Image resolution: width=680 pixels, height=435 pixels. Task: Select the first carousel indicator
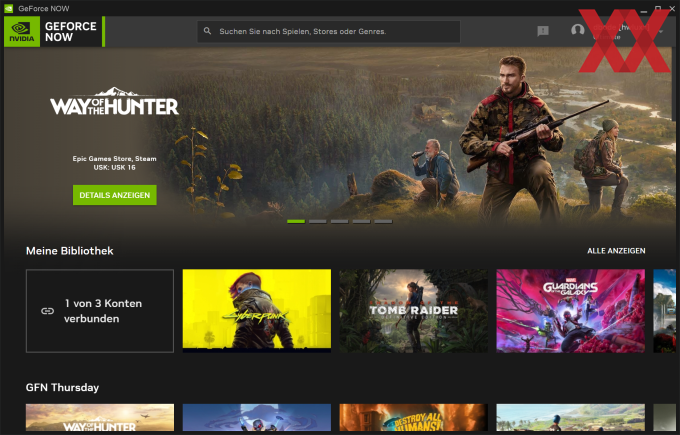coord(296,222)
